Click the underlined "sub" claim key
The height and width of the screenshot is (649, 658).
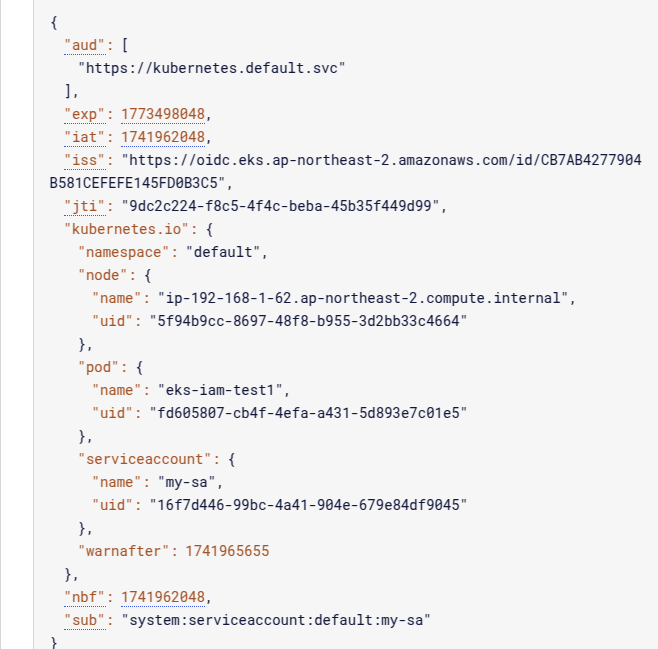coord(85,620)
